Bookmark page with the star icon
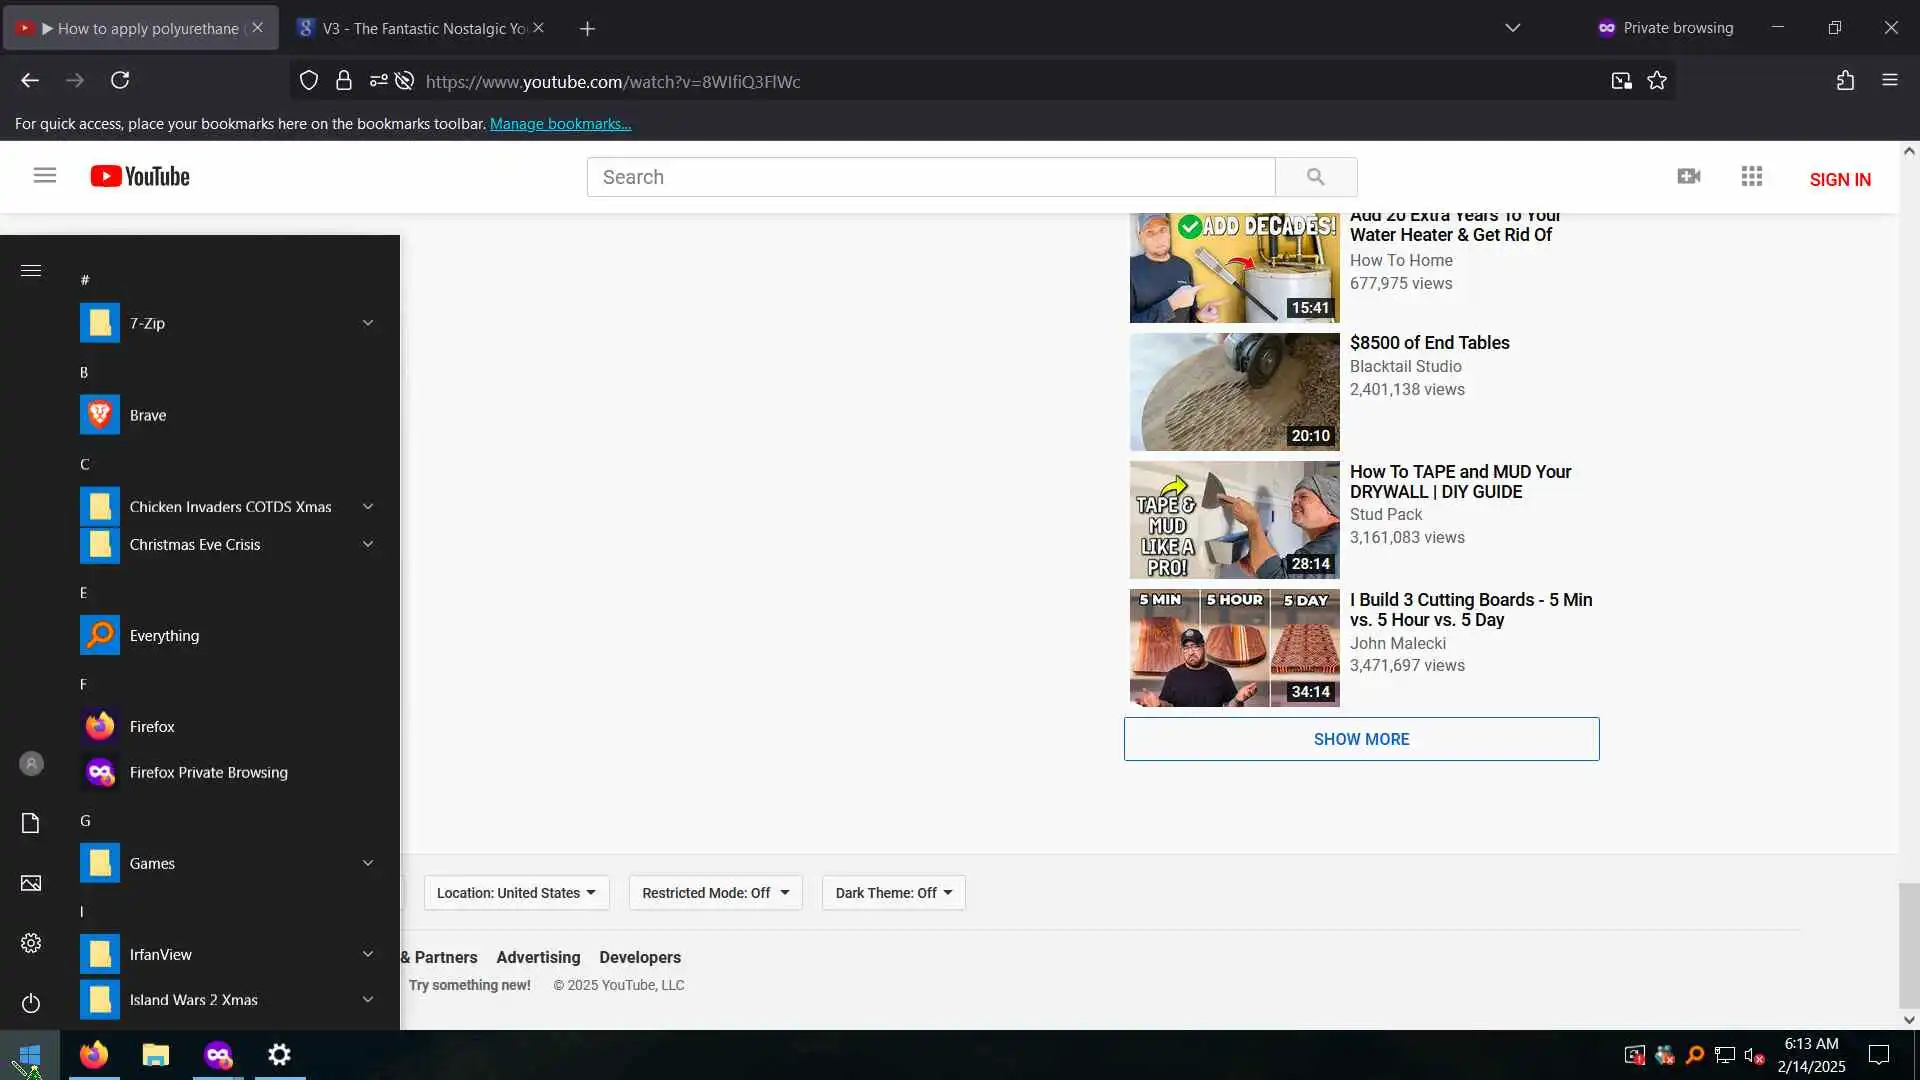Viewport: 1920px width, 1080px height. (1657, 81)
